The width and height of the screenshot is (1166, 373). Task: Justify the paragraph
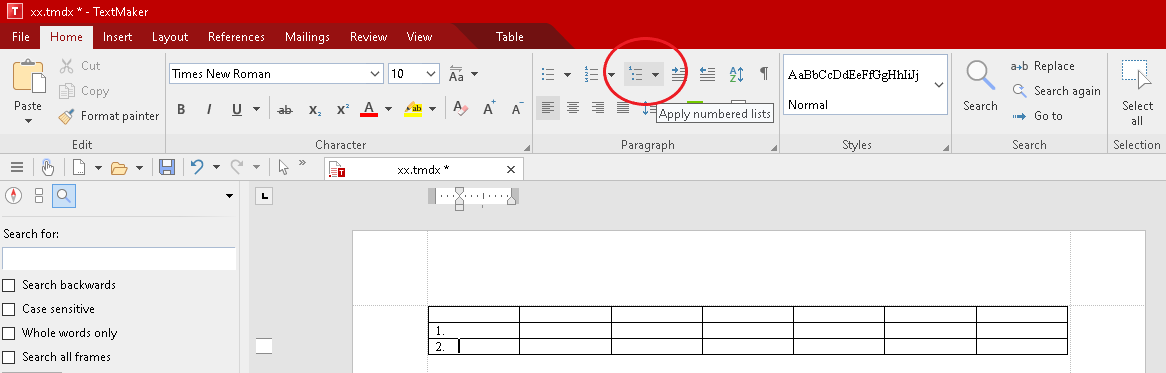pos(623,108)
